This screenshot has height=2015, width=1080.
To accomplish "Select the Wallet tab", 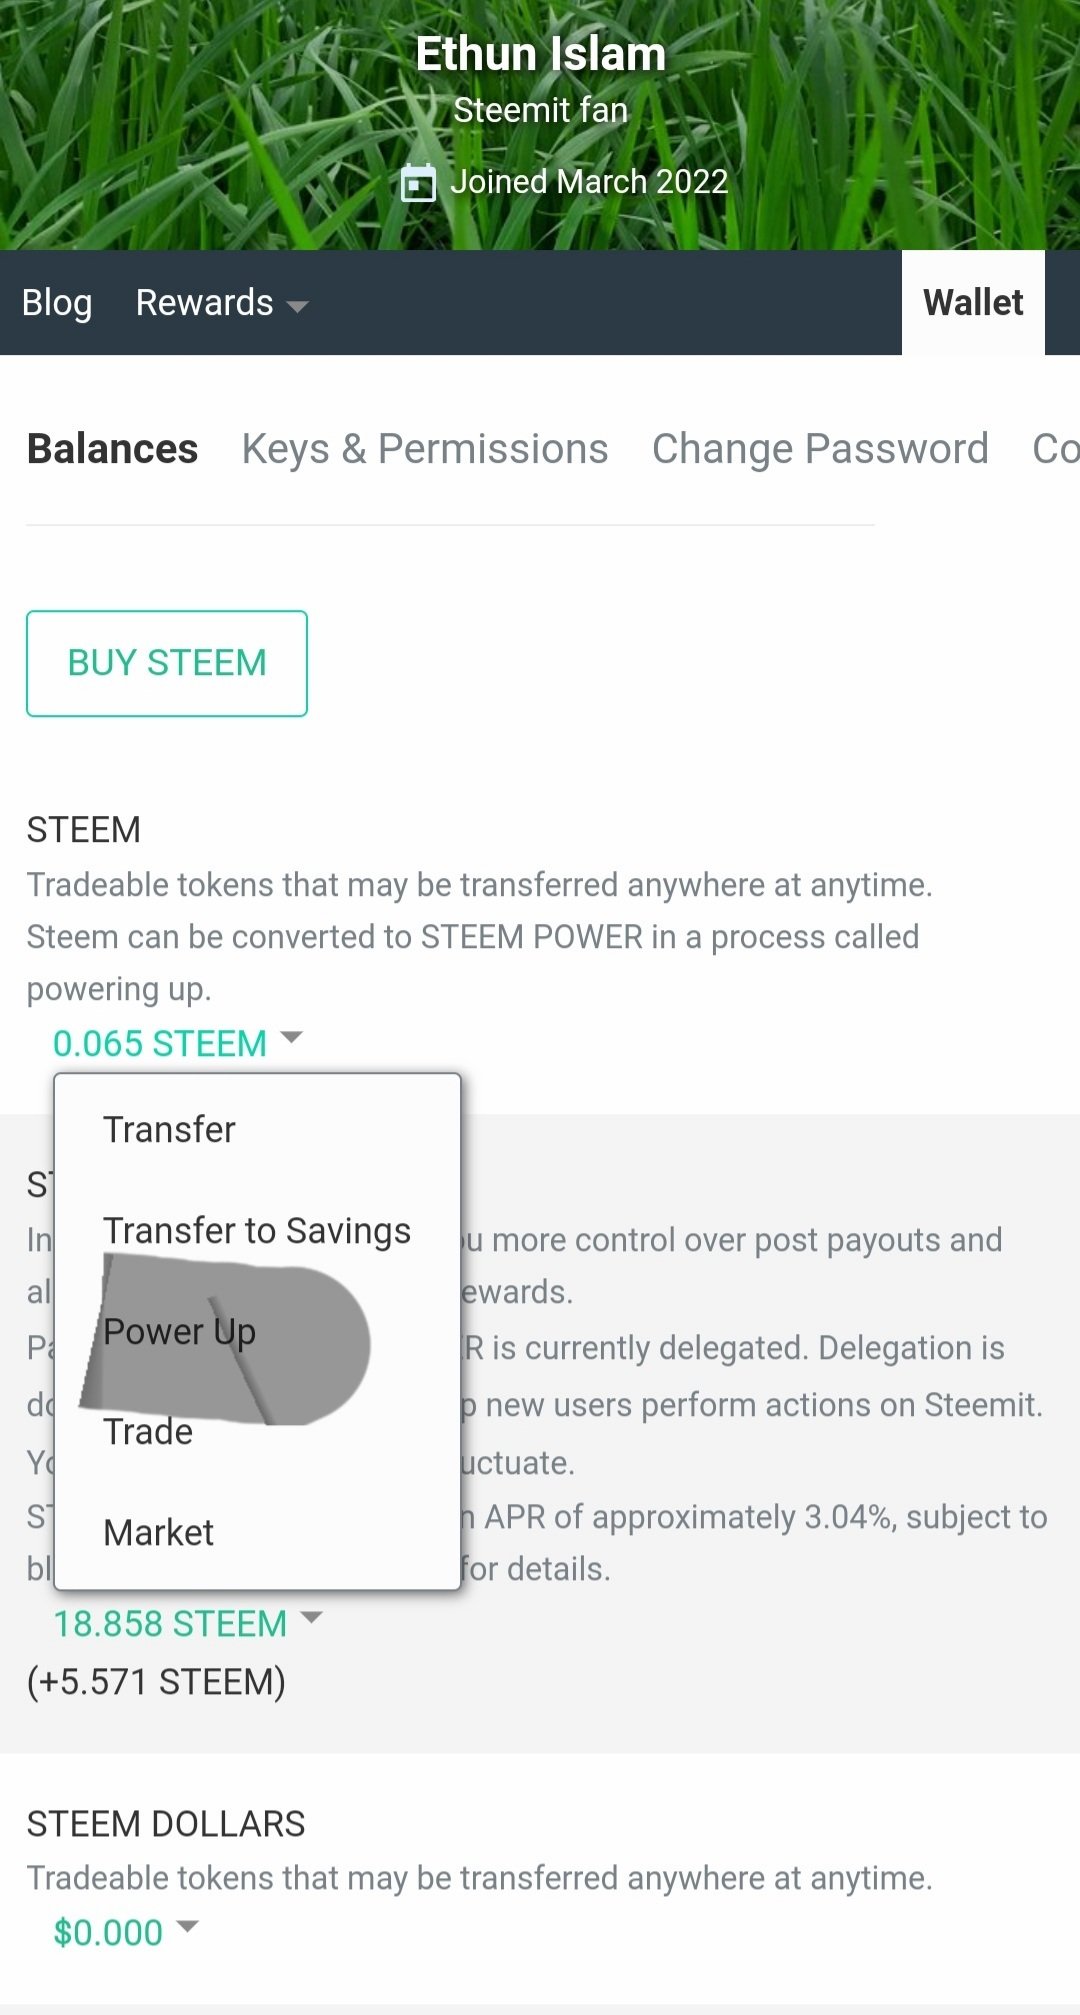I will point(972,303).
